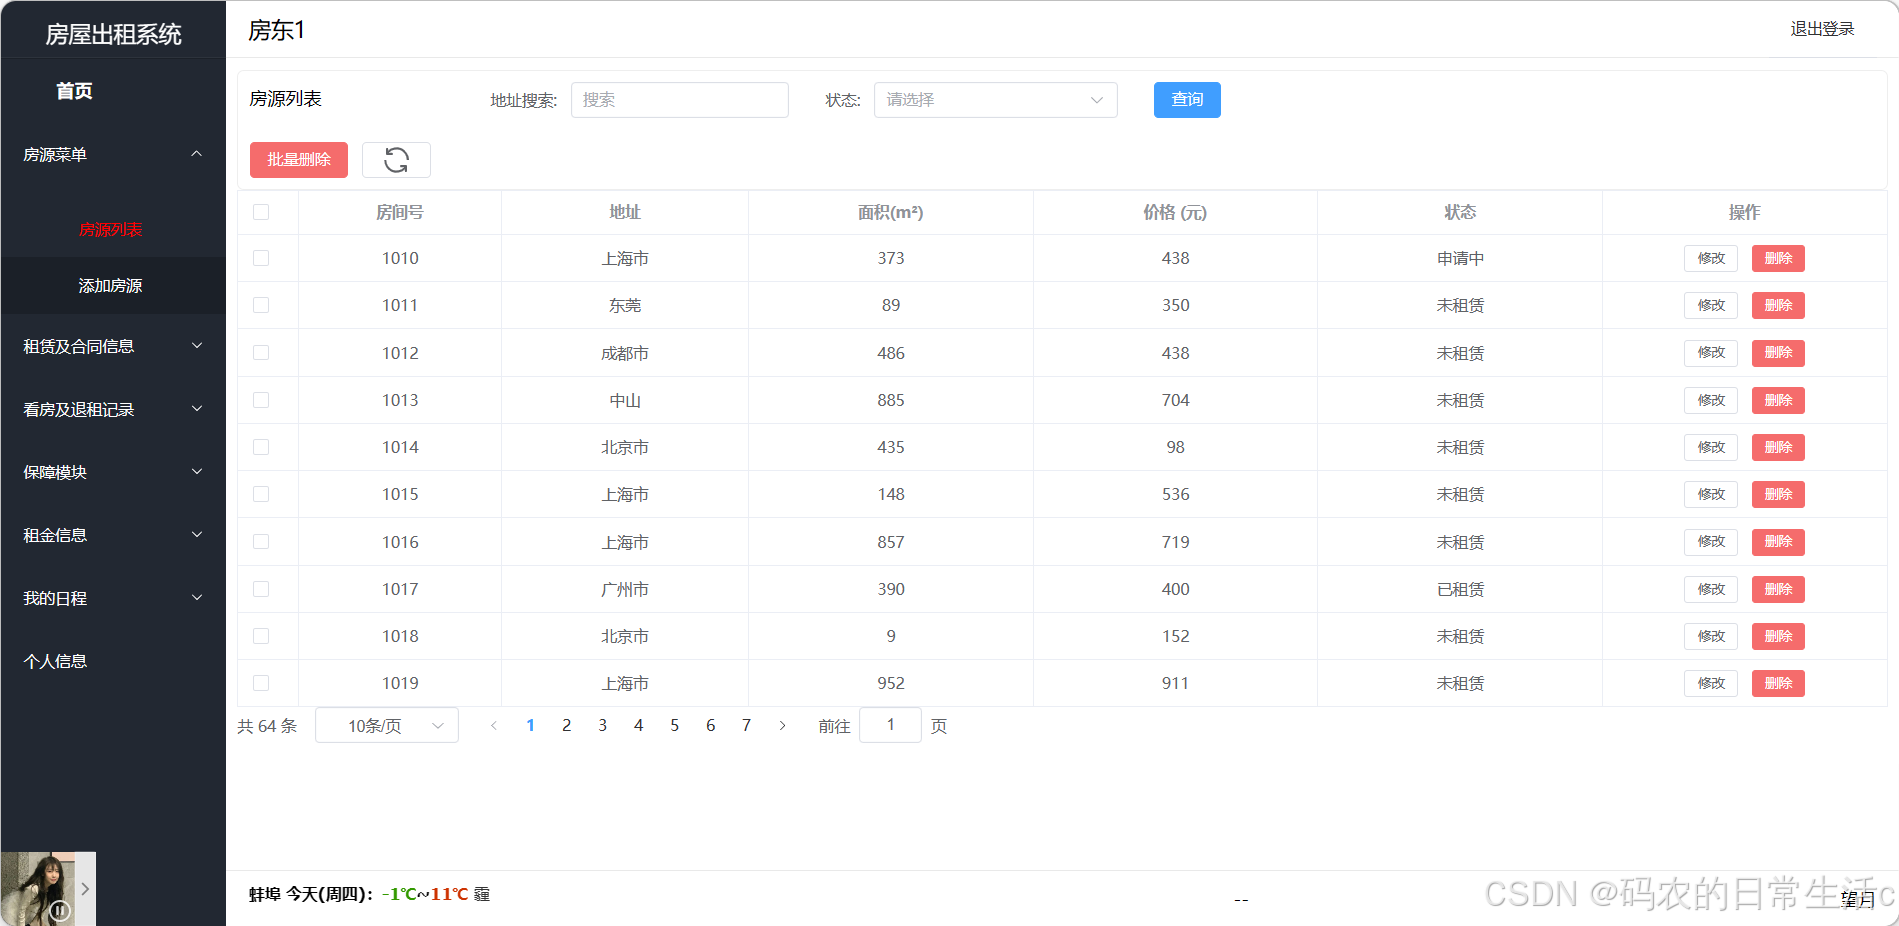Open the 10条/页 page size dropdown
This screenshot has width=1899, height=926.
point(386,725)
